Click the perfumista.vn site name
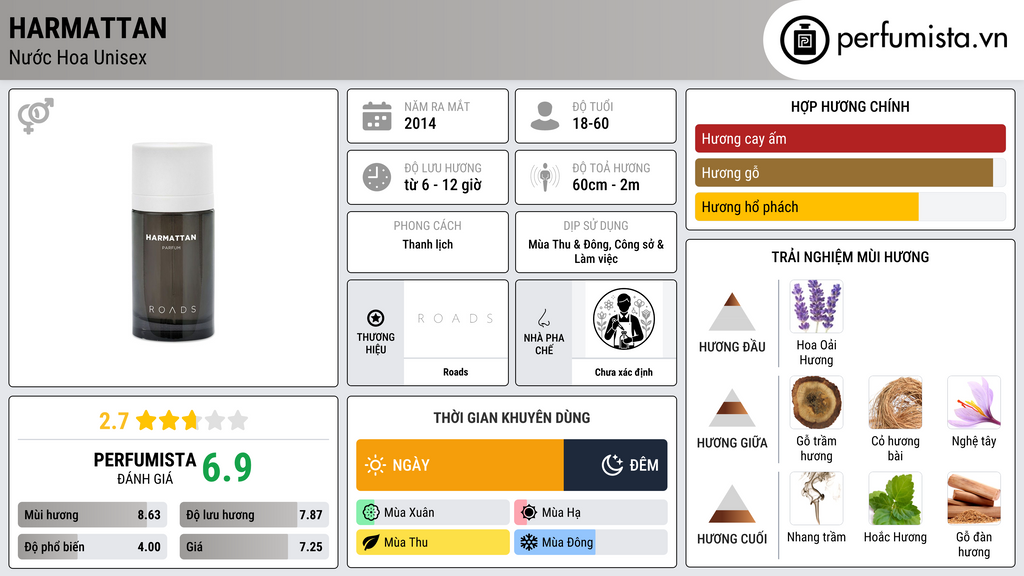 tap(922, 39)
